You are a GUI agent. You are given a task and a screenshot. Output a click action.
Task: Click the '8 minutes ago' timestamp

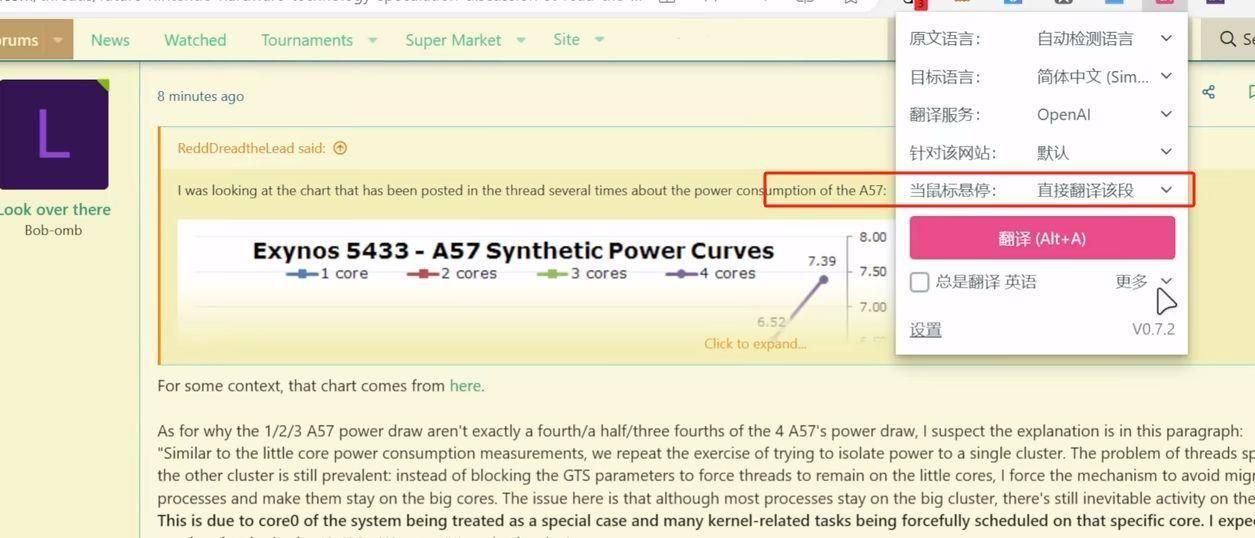200,96
